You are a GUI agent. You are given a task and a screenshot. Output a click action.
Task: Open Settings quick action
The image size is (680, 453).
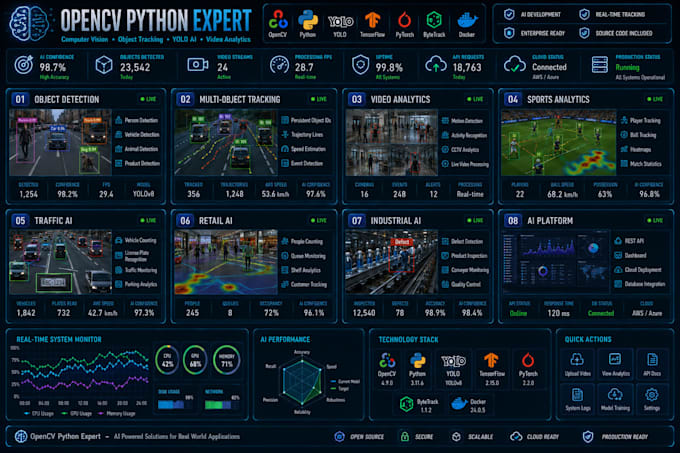click(652, 399)
